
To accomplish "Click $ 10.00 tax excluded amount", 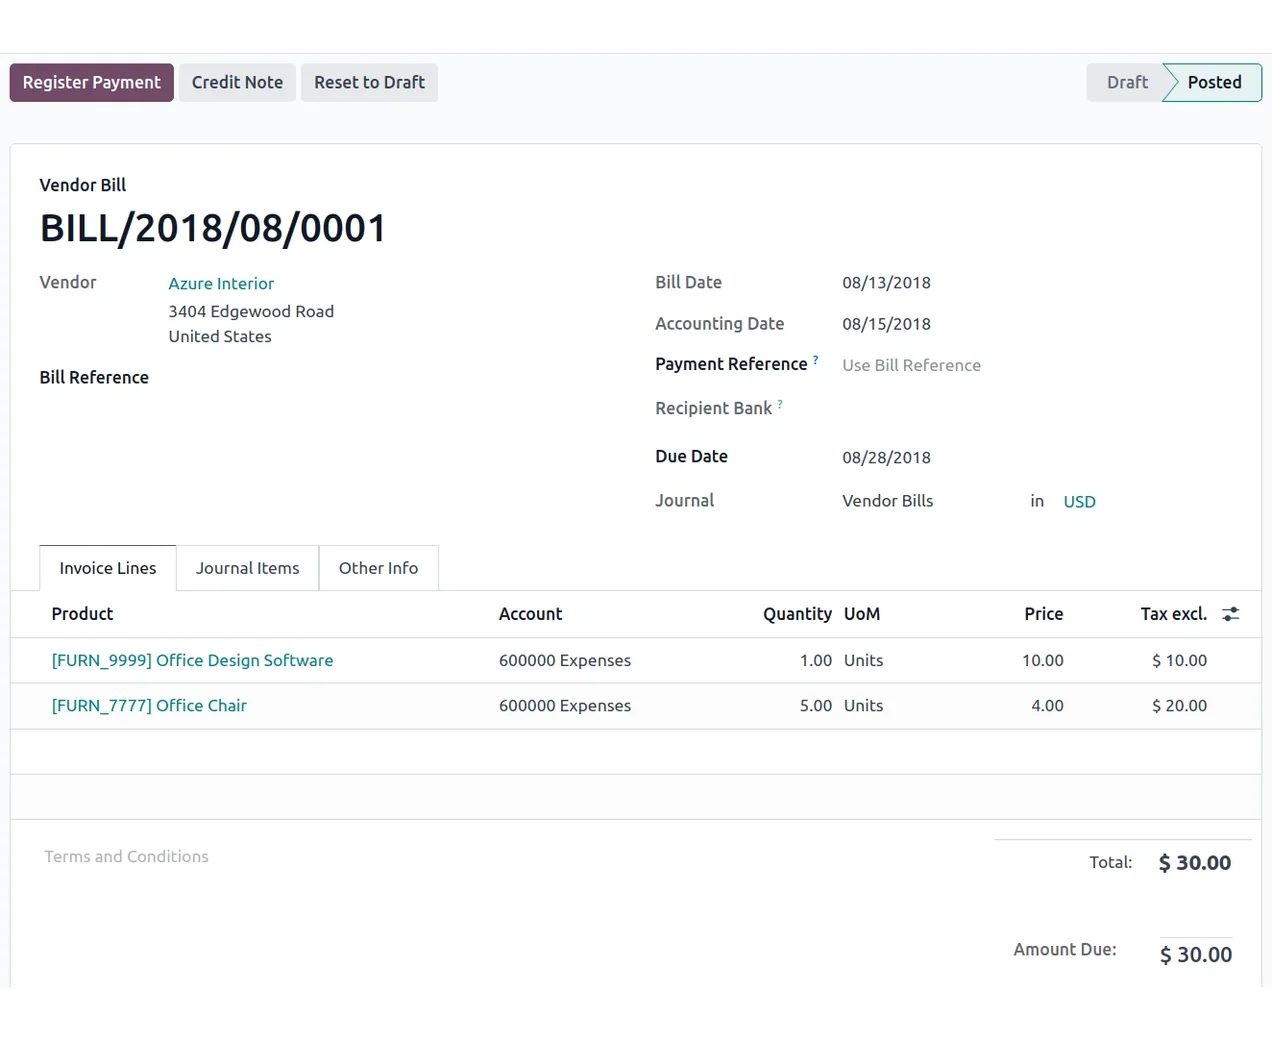I will click(1179, 660).
